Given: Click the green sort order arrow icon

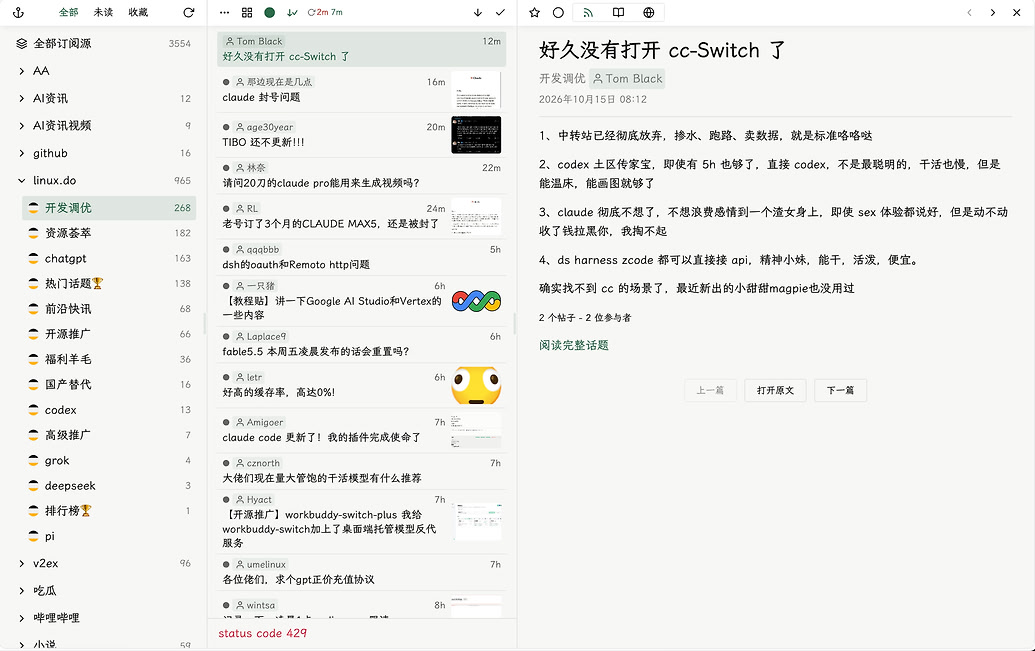Looking at the screenshot, I should [x=292, y=13].
